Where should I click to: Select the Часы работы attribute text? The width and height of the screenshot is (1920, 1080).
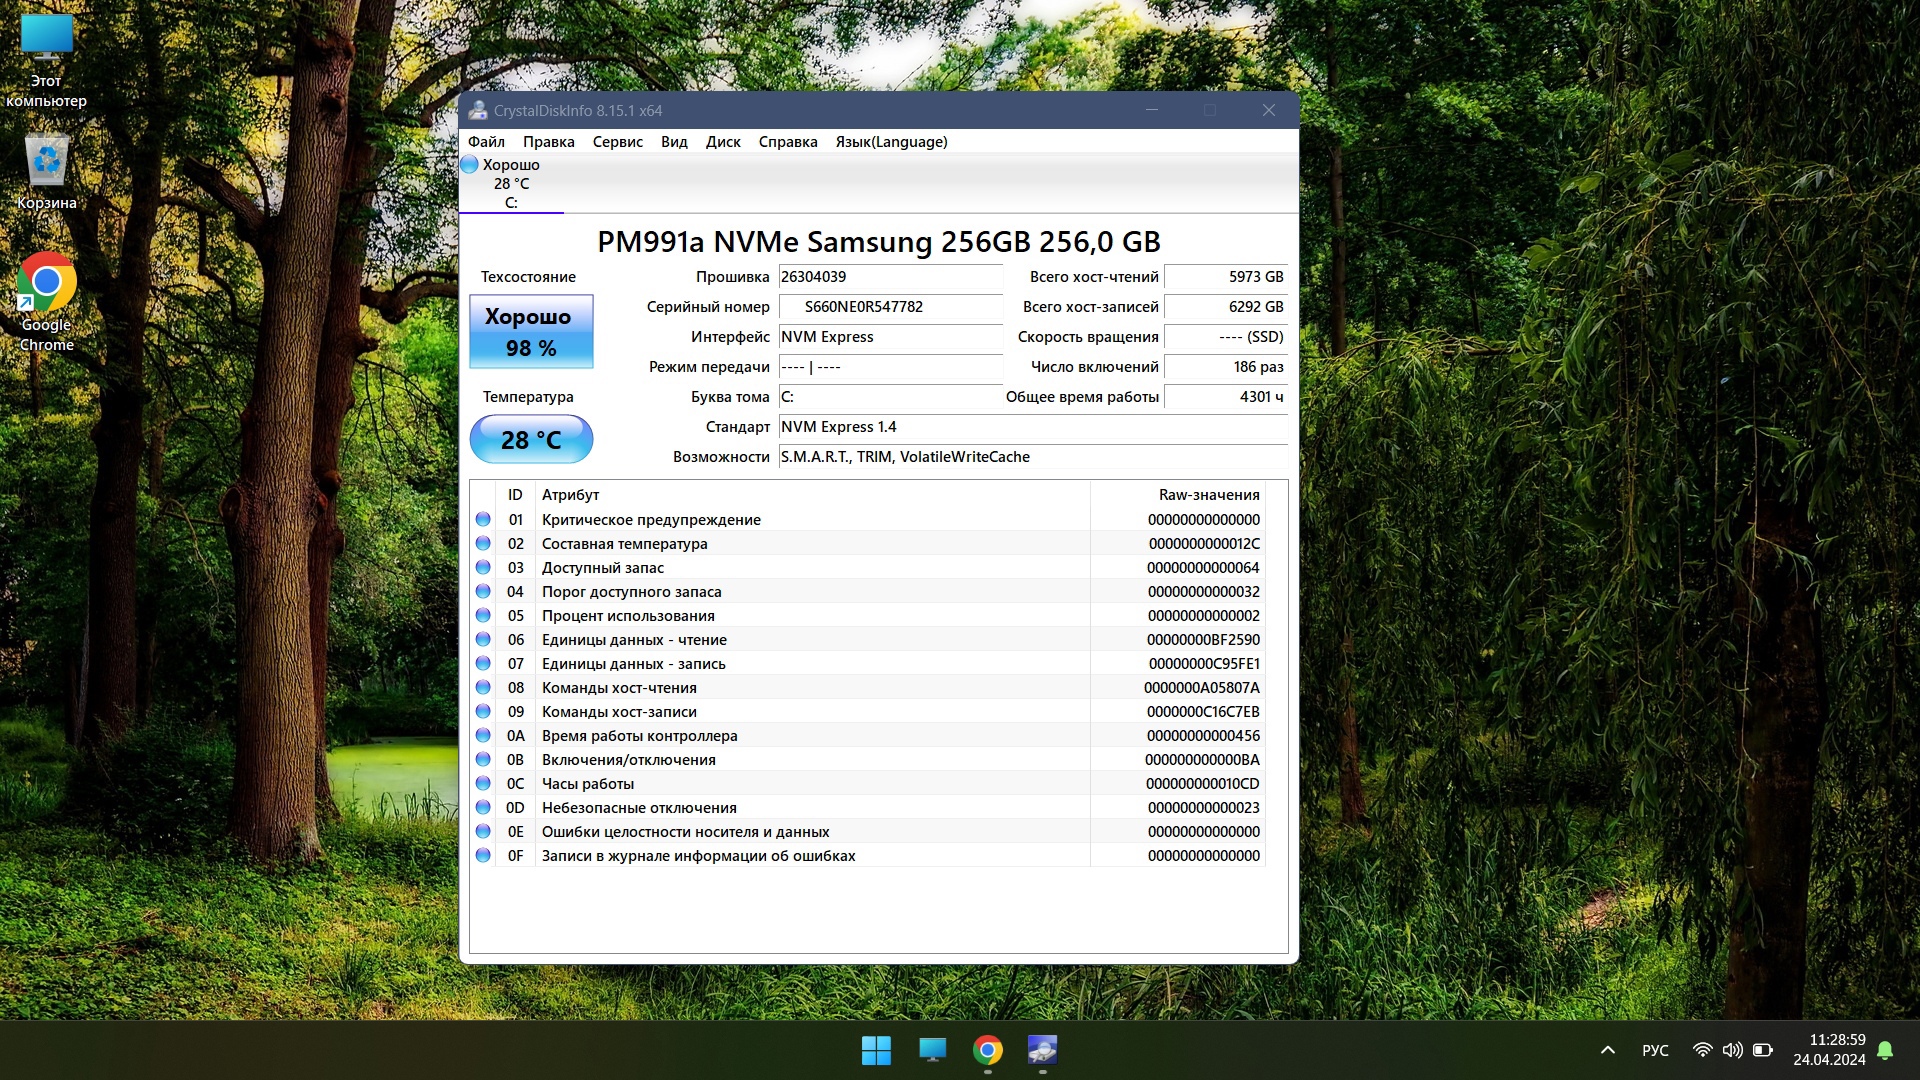click(x=588, y=784)
